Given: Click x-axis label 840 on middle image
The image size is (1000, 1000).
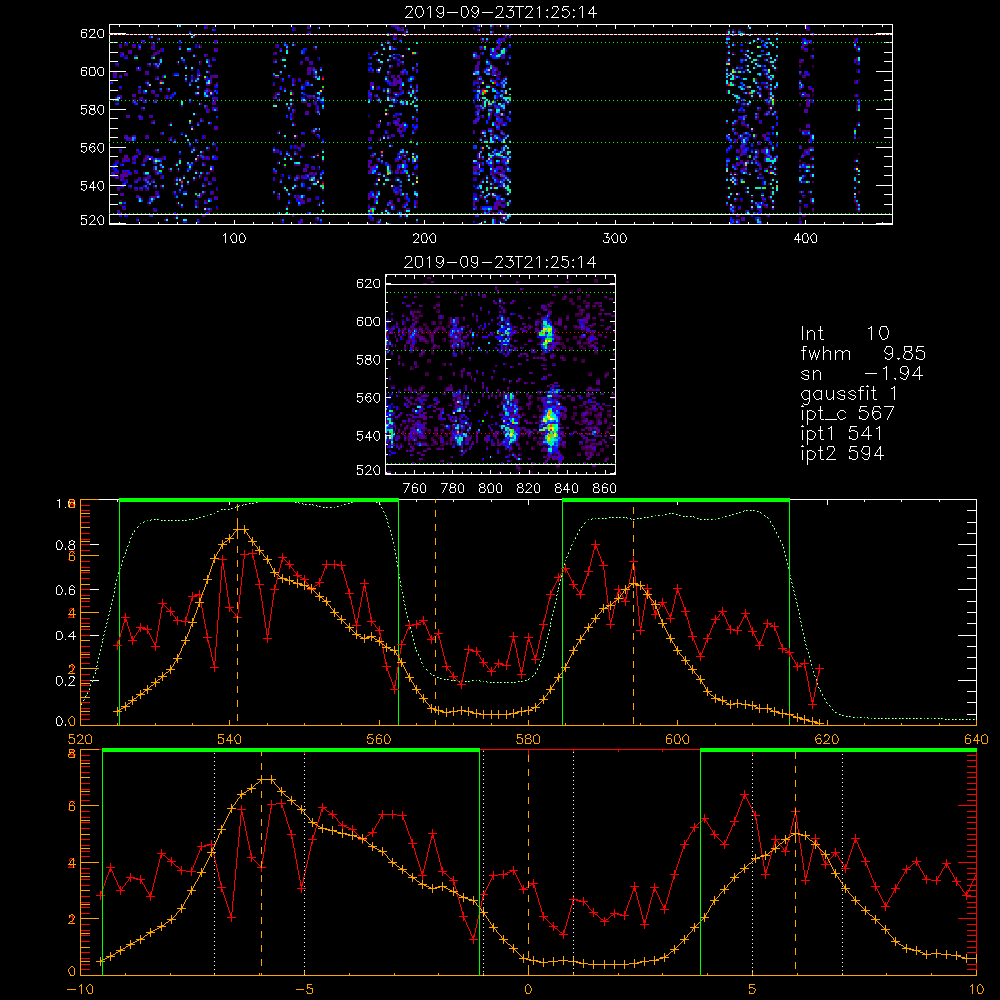Looking at the screenshot, I should (x=566, y=489).
